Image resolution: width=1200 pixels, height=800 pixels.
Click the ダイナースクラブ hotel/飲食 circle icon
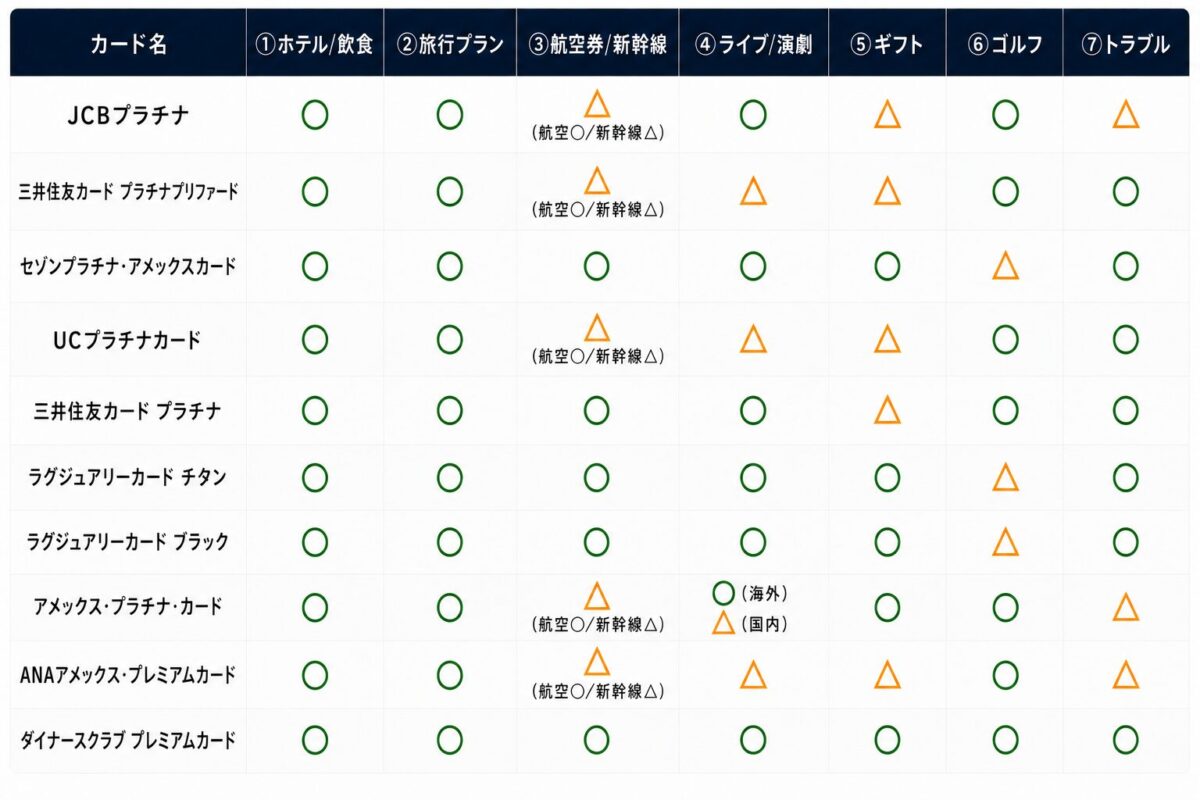point(315,740)
